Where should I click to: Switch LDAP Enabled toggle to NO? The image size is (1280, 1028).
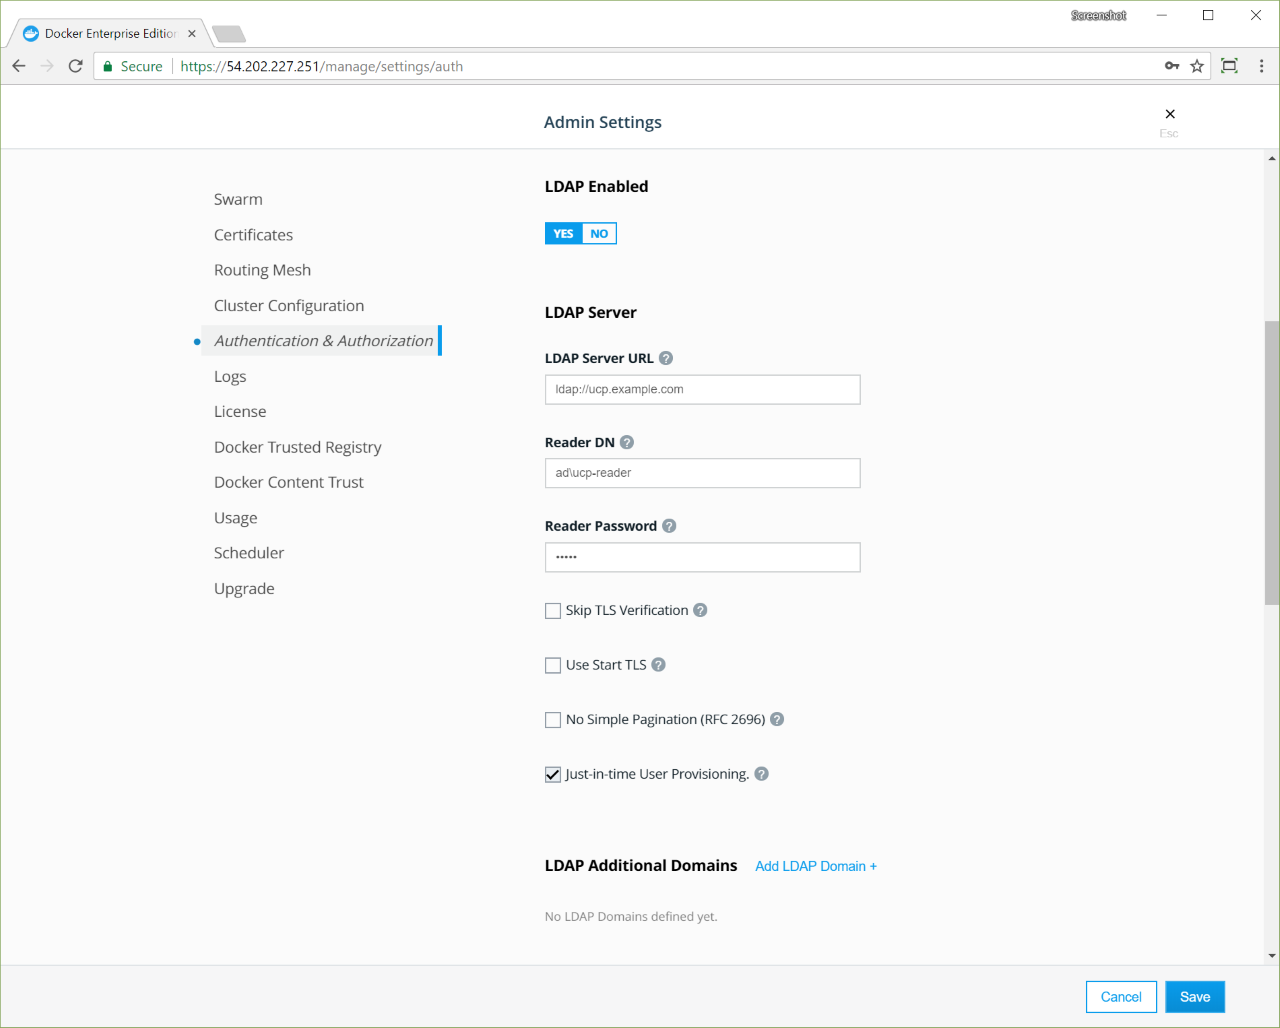[x=599, y=234]
